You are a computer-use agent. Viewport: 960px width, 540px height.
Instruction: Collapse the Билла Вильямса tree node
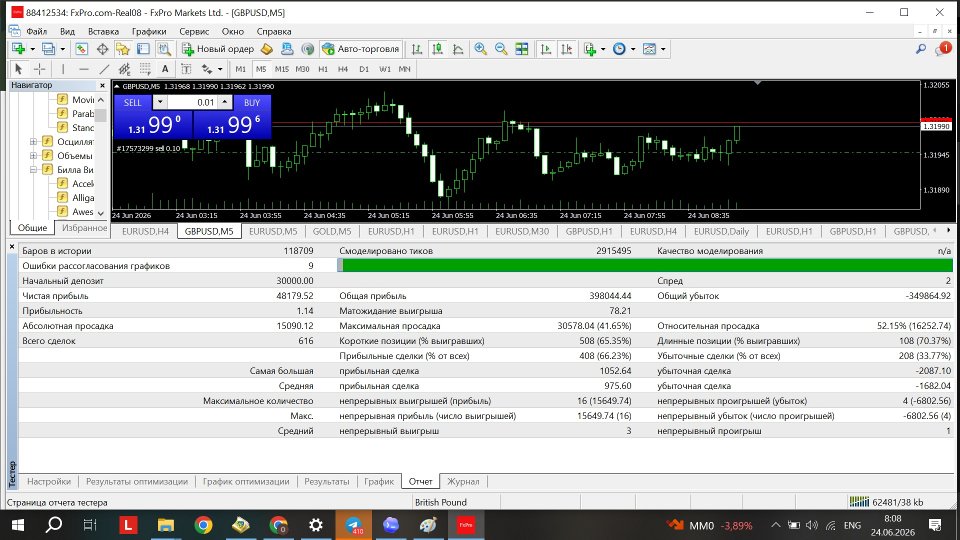coord(34,170)
